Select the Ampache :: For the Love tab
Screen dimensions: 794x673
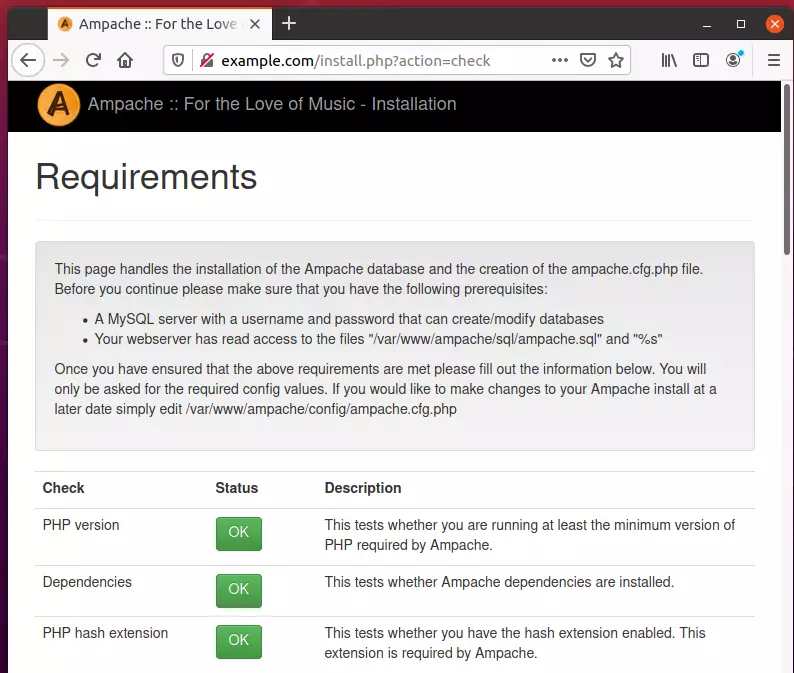[x=160, y=24]
